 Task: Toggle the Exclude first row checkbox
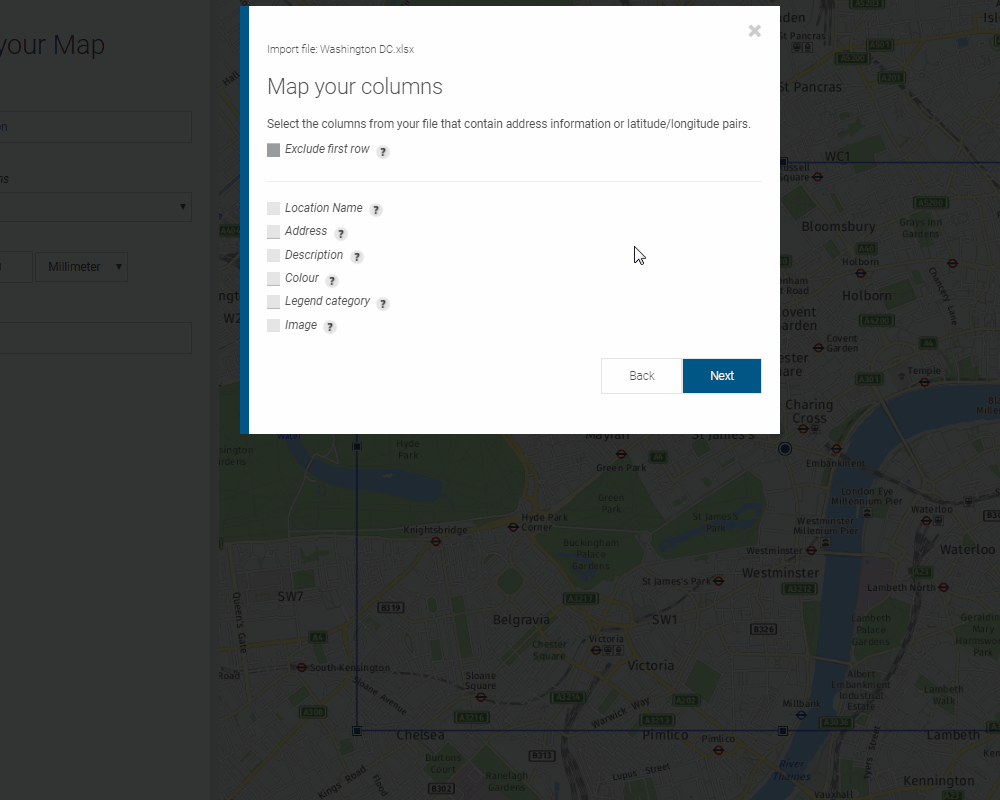[x=274, y=150]
